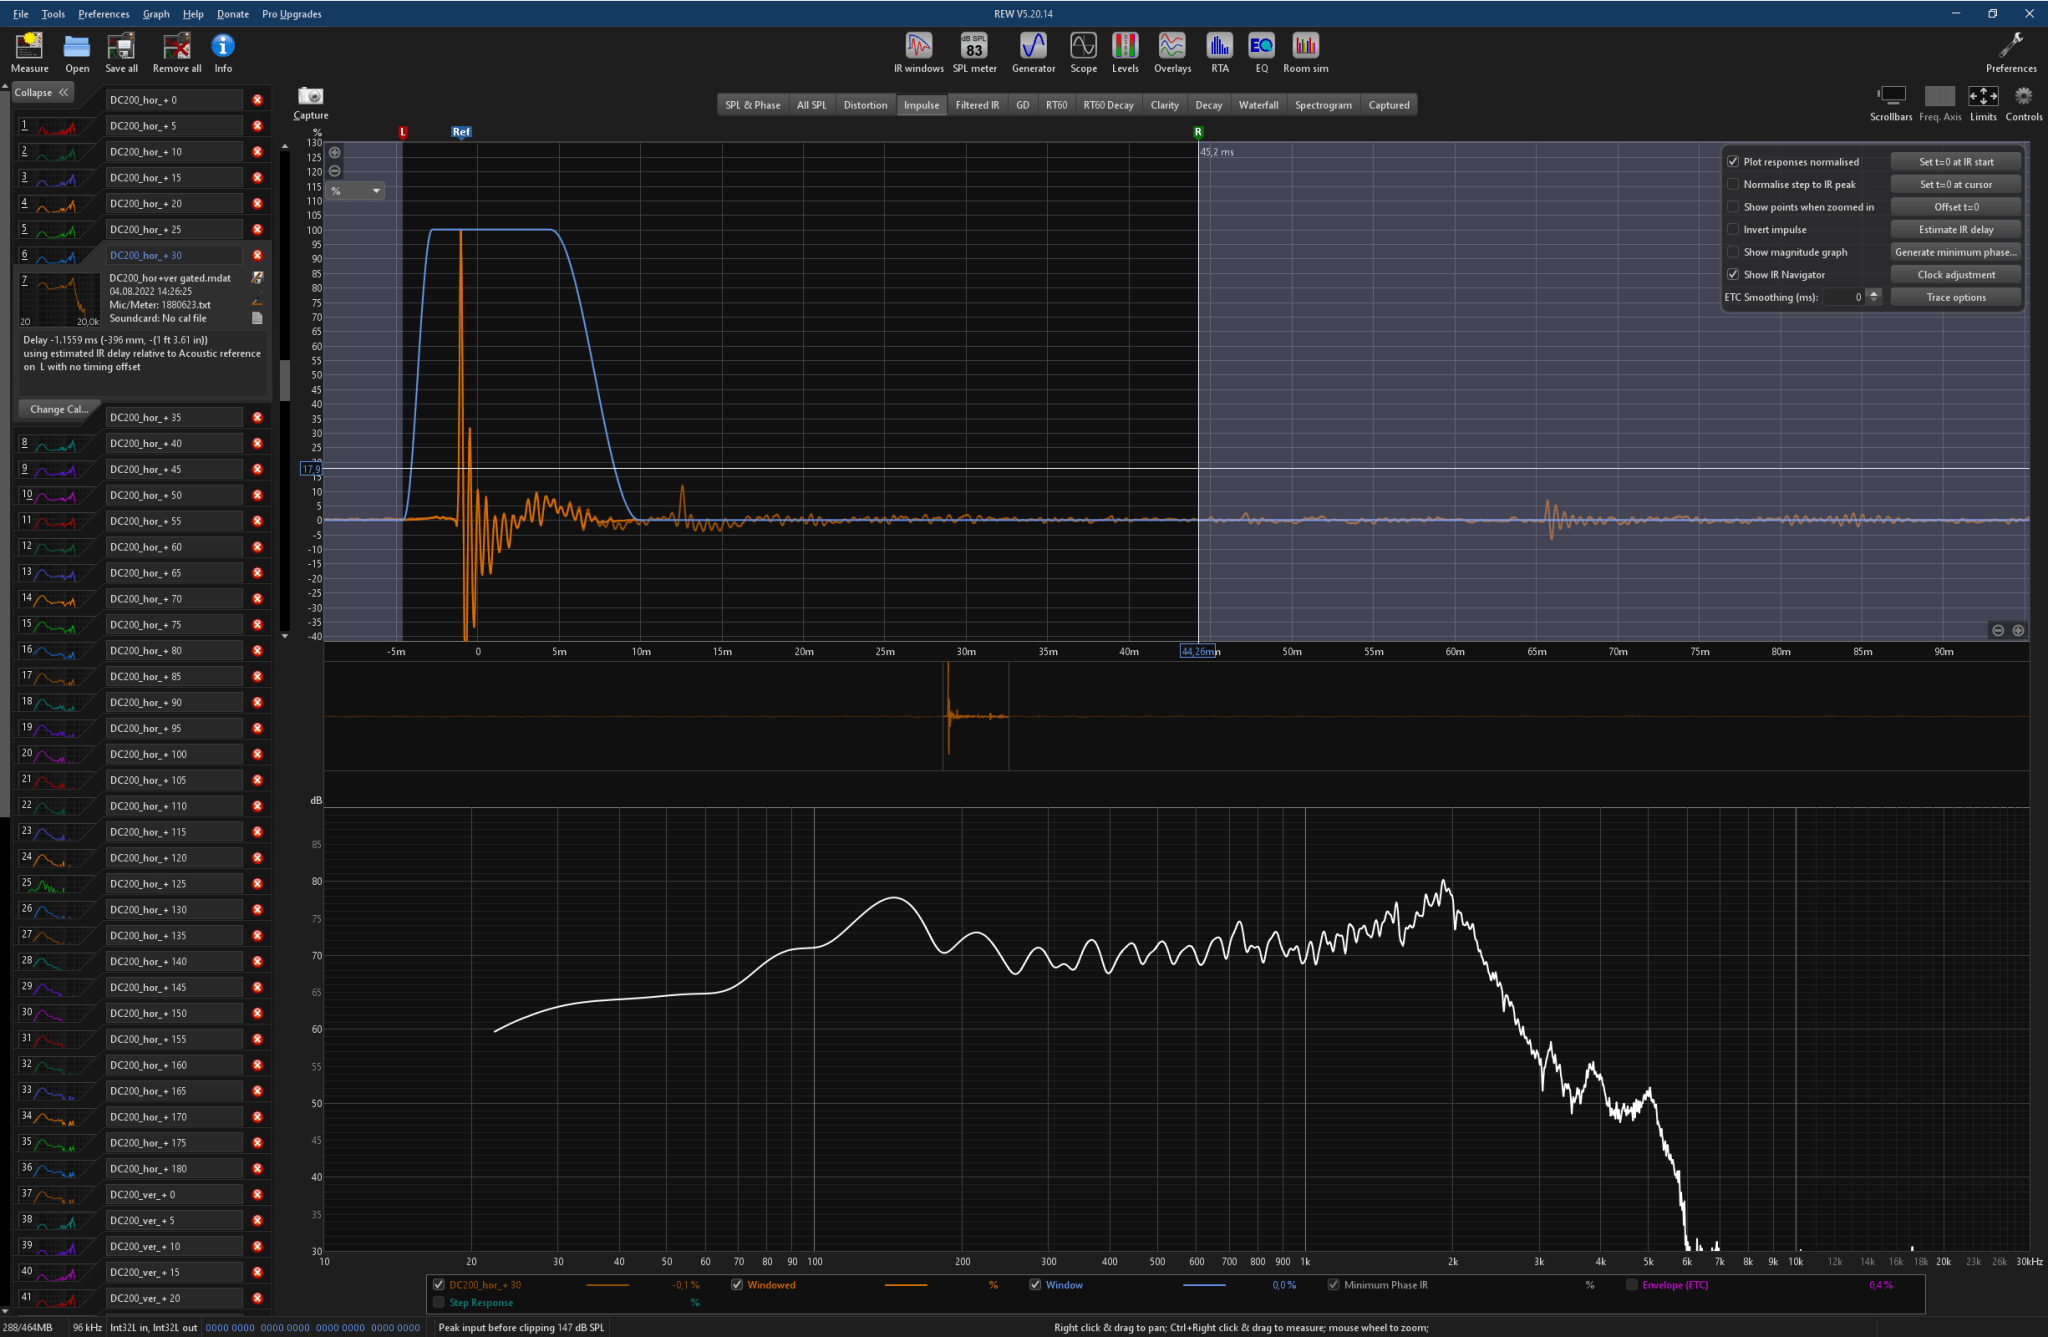Switch to the Spectrogram tab
The width and height of the screenshot is (2048, 1337).
coord(1323,105)
